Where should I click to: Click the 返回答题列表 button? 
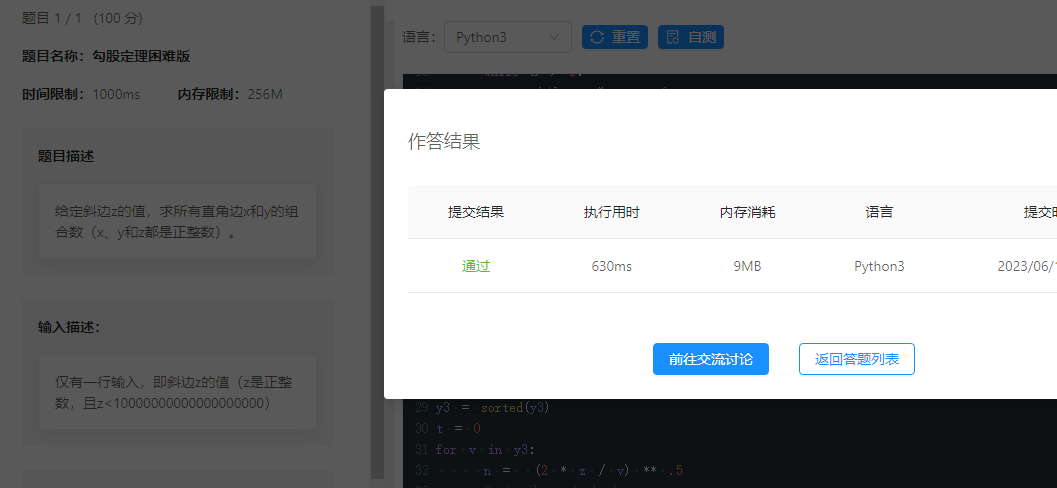point(857,359)
